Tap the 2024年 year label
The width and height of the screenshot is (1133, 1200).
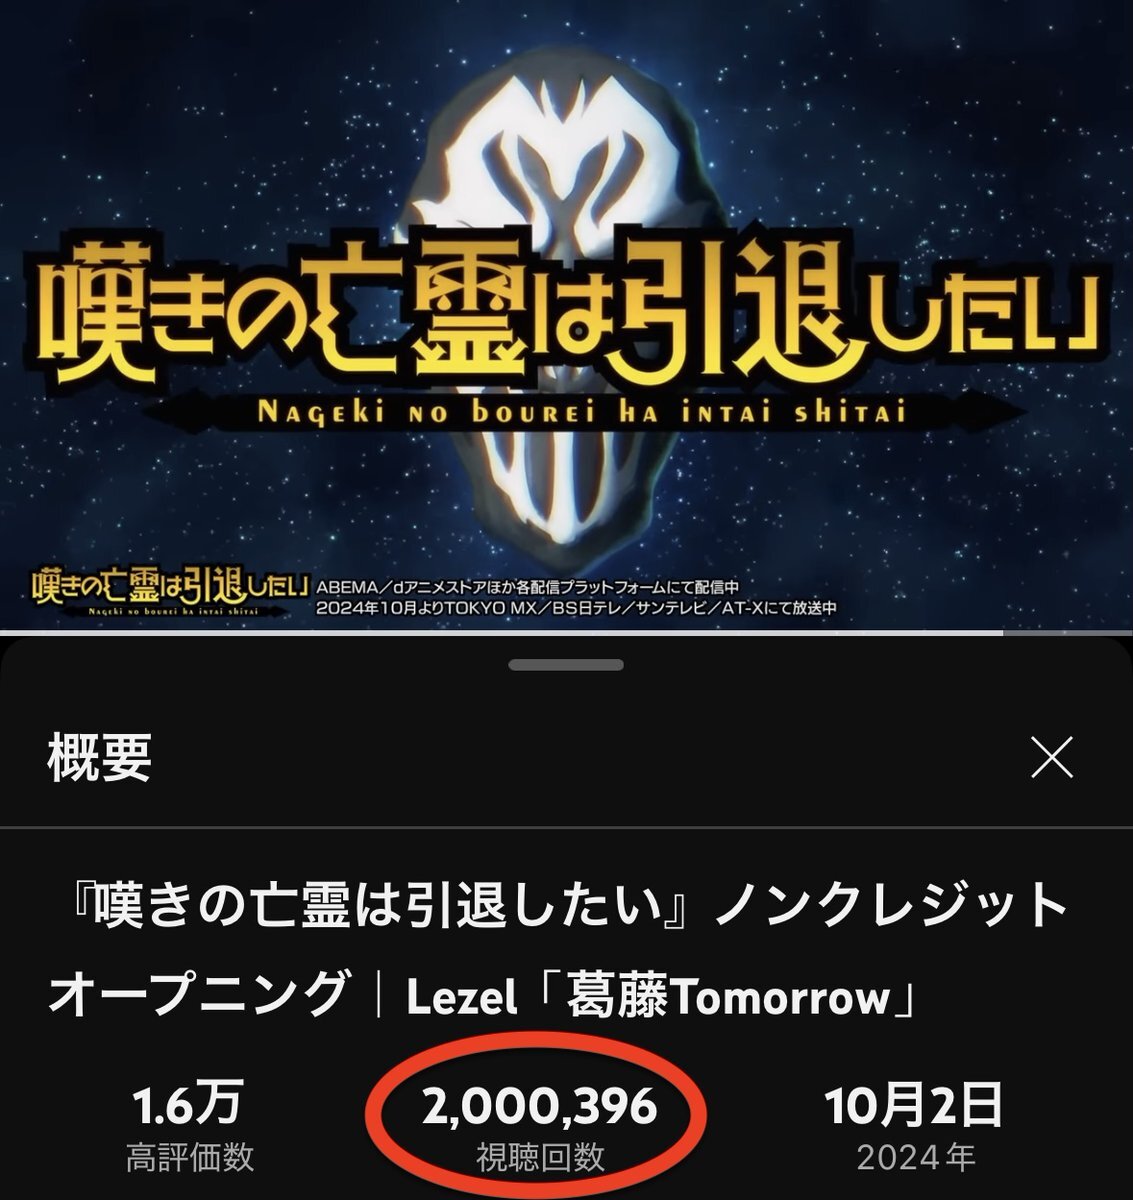915,1158
